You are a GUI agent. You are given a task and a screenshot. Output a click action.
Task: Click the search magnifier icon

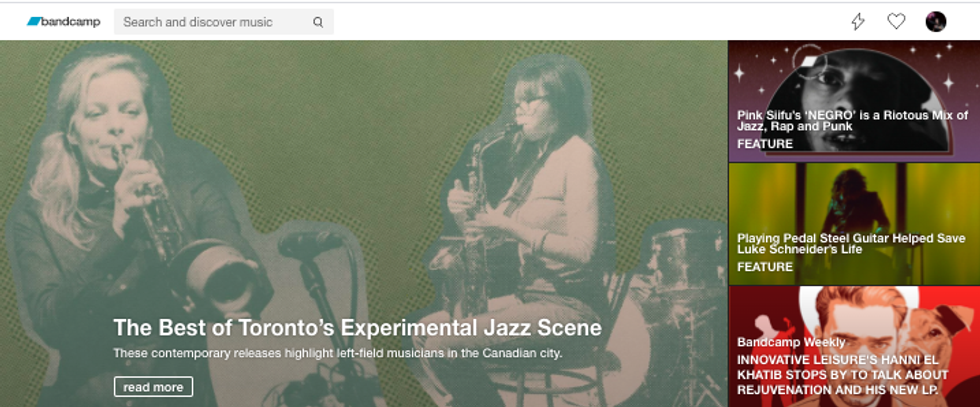318,23
